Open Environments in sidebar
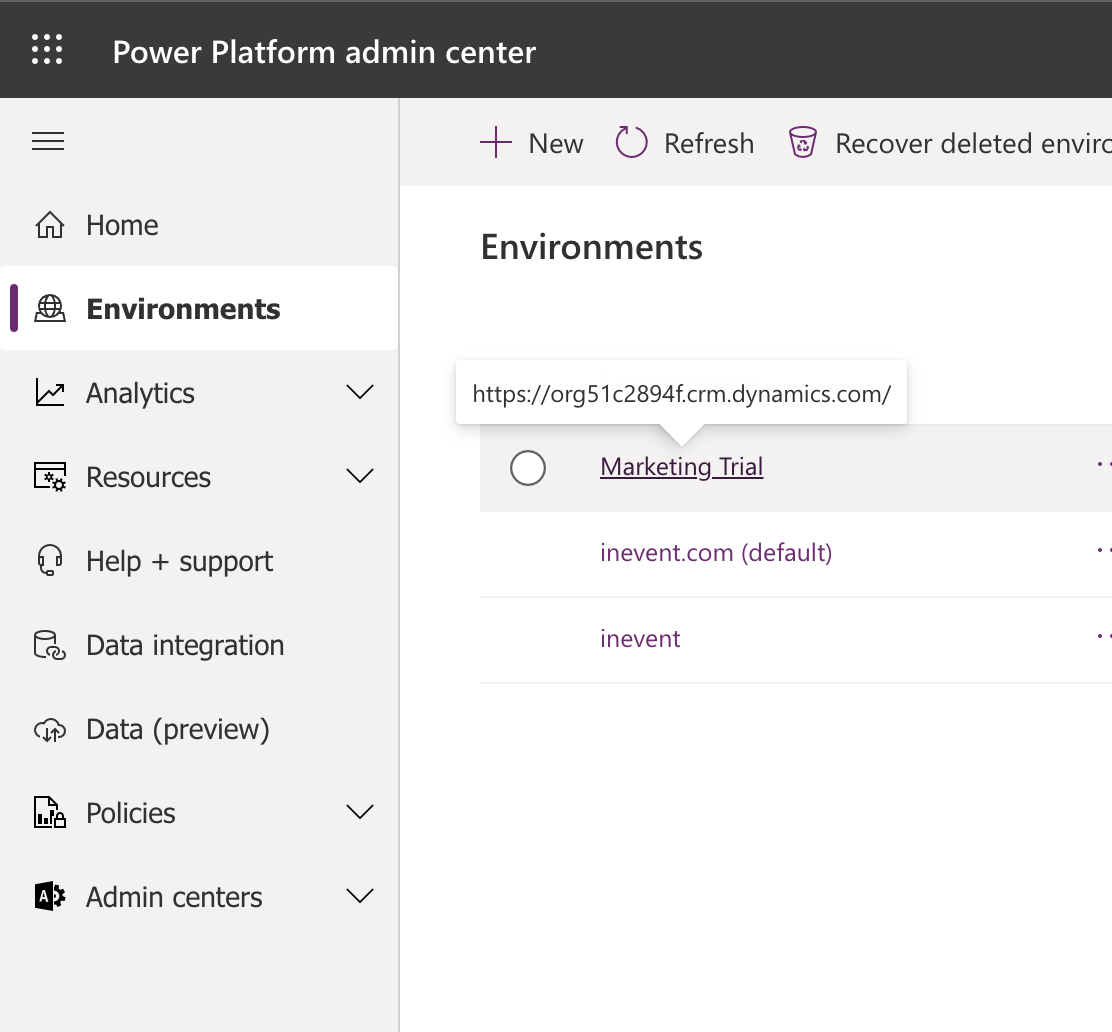This screenshot has width=1112, height=1032. coord(199,309)
